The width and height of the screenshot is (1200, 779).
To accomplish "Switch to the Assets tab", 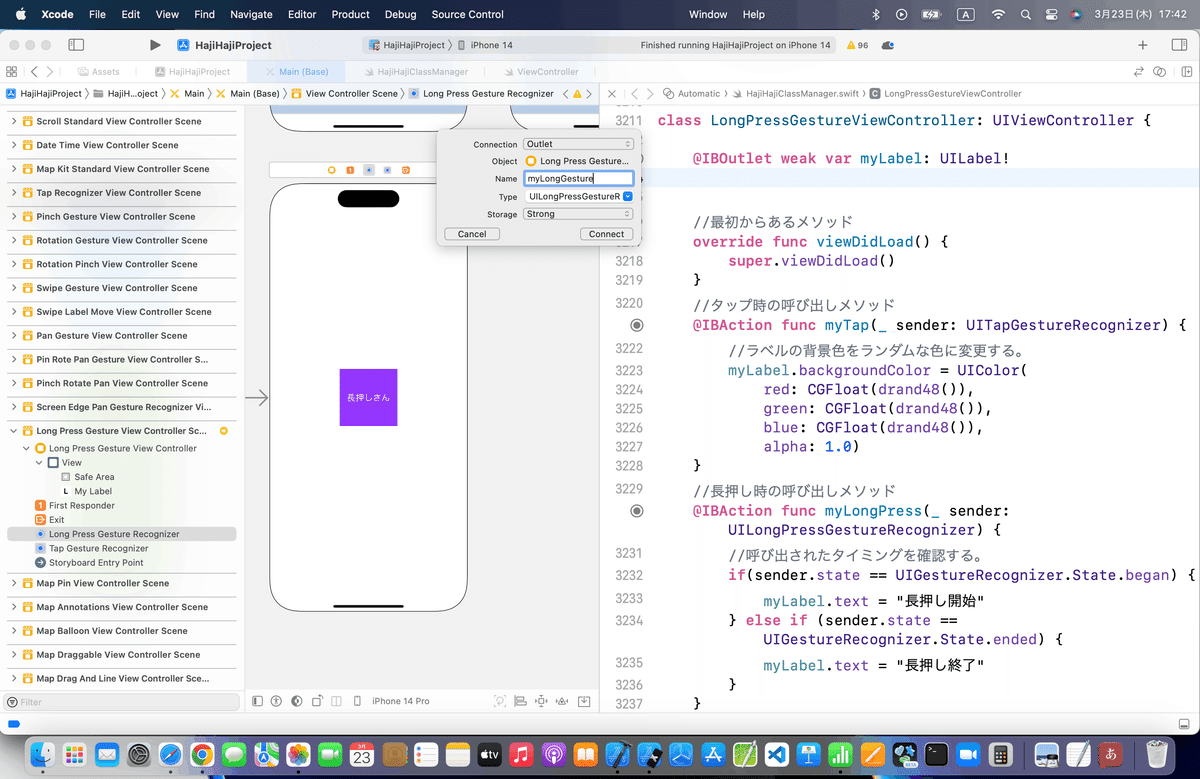I will (x=98, y=72).
